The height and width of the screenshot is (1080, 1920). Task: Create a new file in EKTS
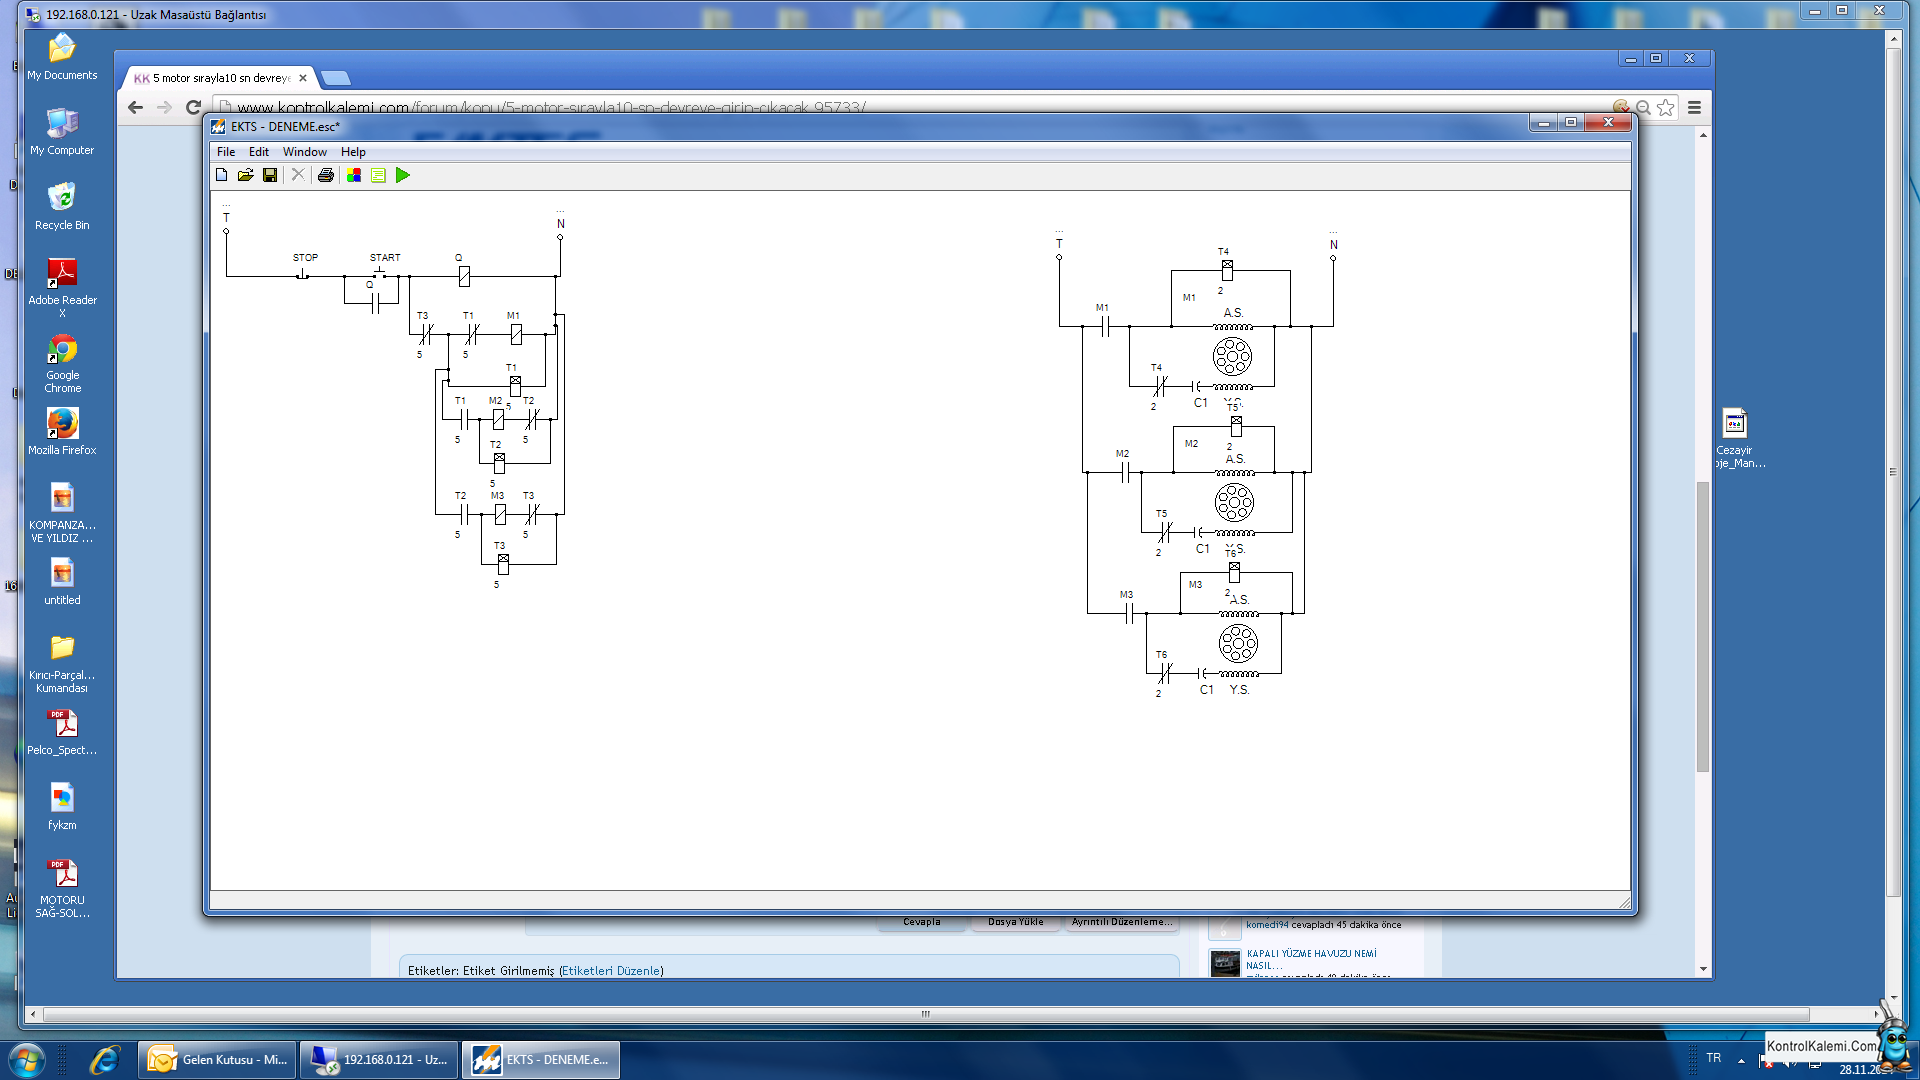222,175
